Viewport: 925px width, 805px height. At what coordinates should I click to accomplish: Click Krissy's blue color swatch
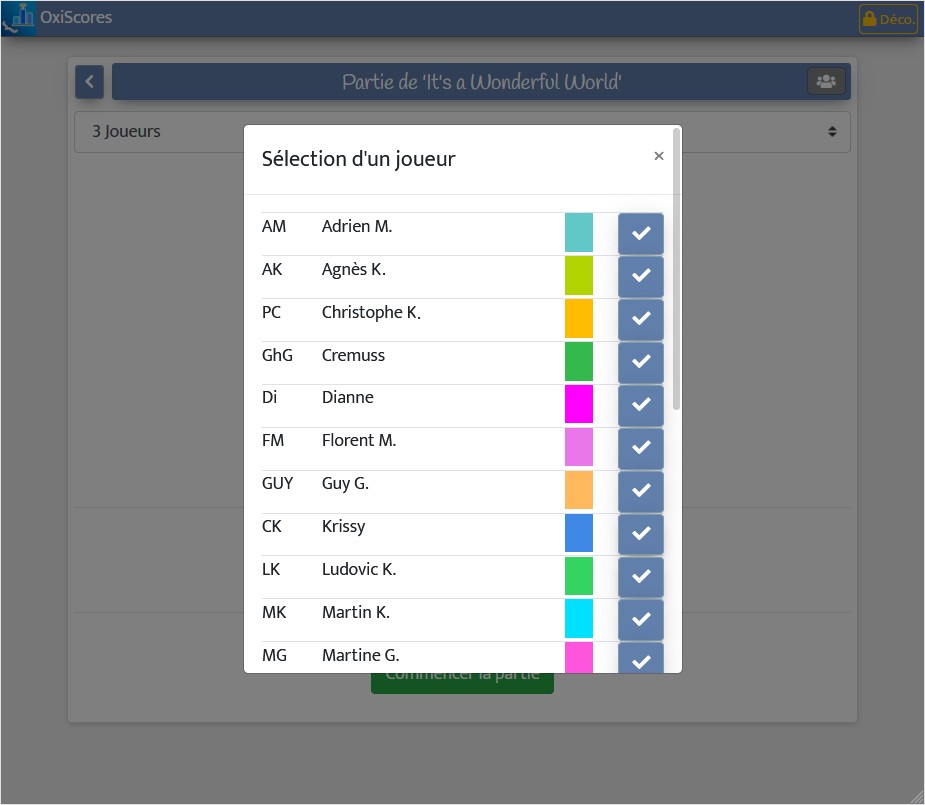[x=579, y=533]
